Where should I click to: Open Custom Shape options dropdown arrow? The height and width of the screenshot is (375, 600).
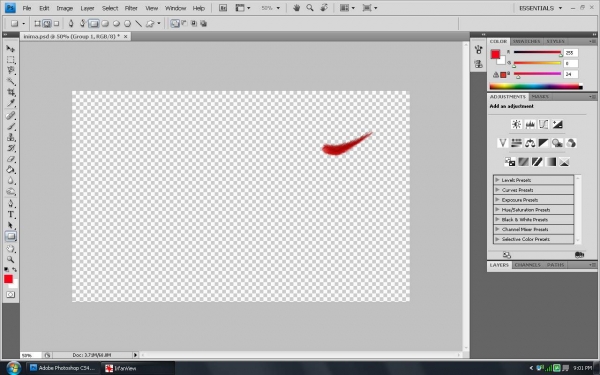[x=159, y=24]
